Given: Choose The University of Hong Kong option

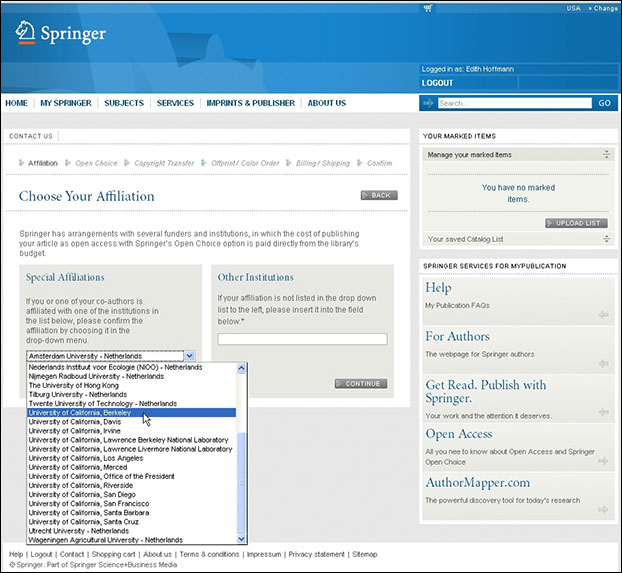Looking at the screenshot, I should (131, 385).
